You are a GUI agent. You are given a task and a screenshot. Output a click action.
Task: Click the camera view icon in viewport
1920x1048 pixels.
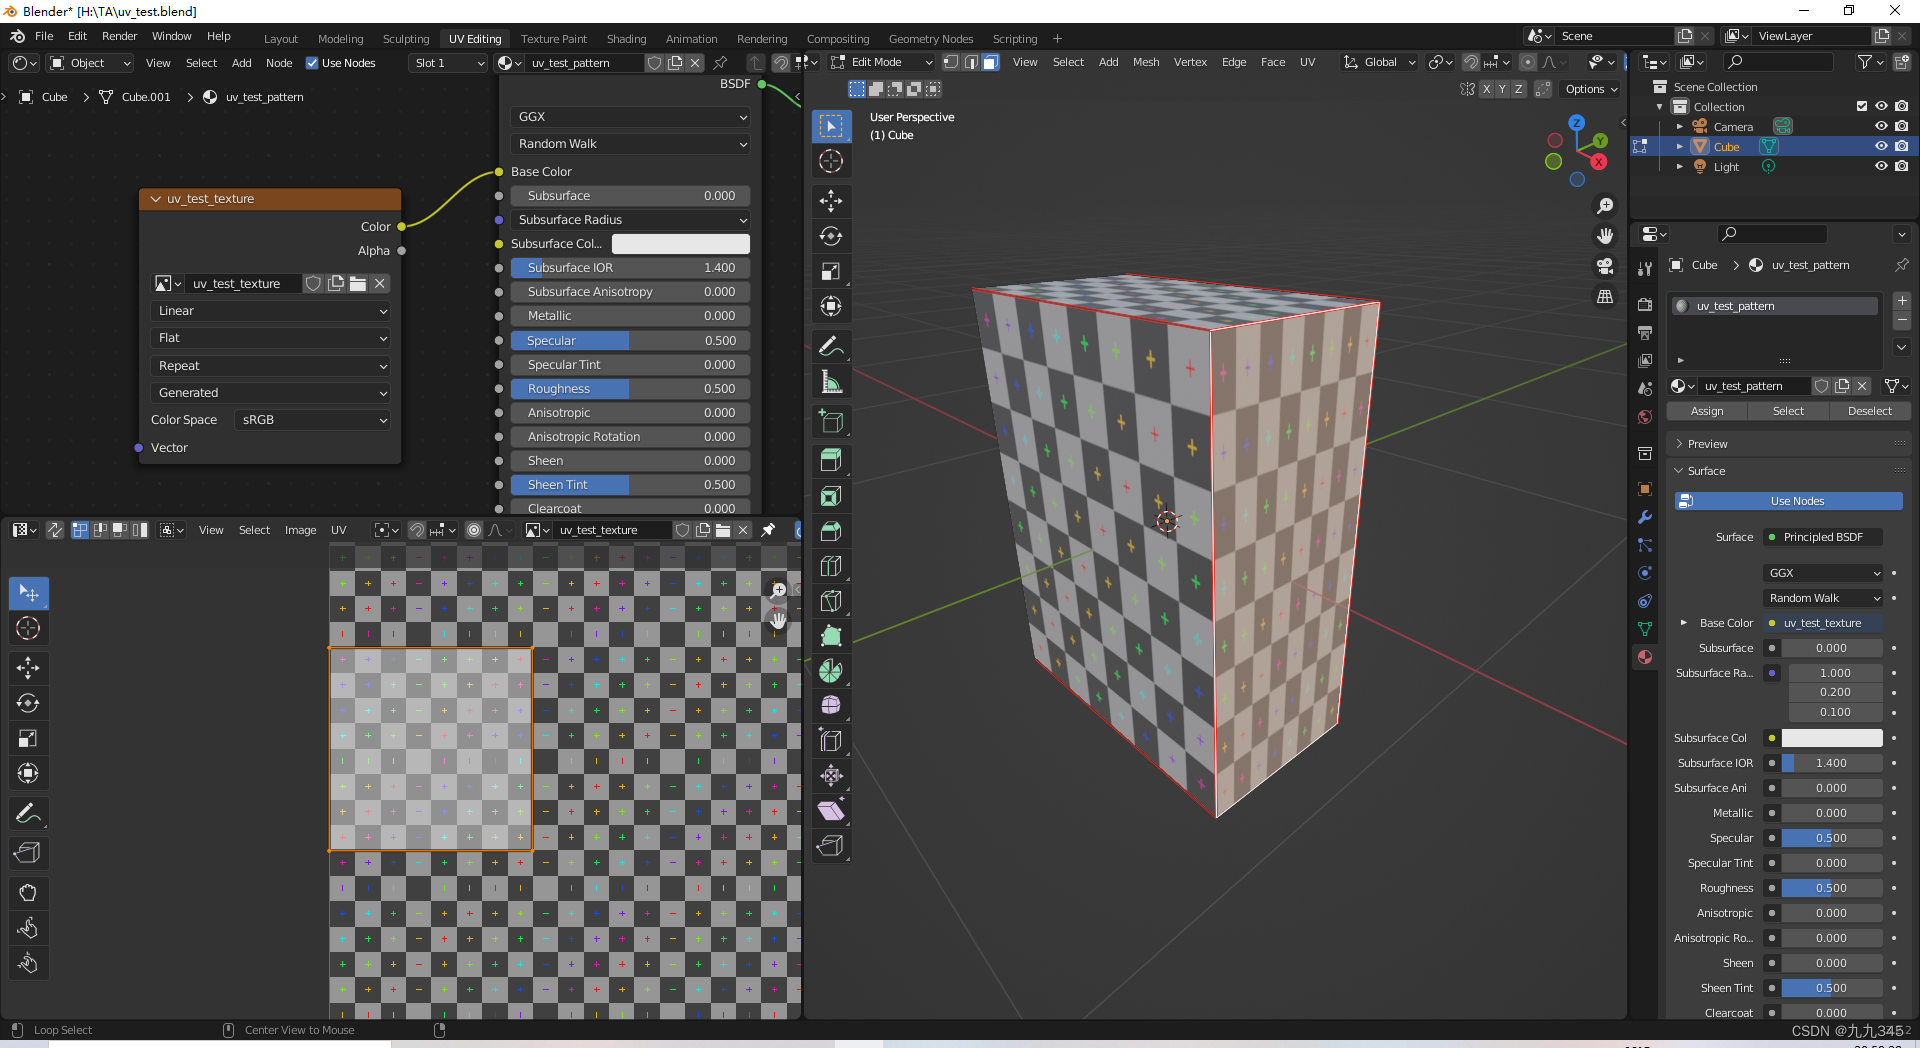(x=1605, y=266)
